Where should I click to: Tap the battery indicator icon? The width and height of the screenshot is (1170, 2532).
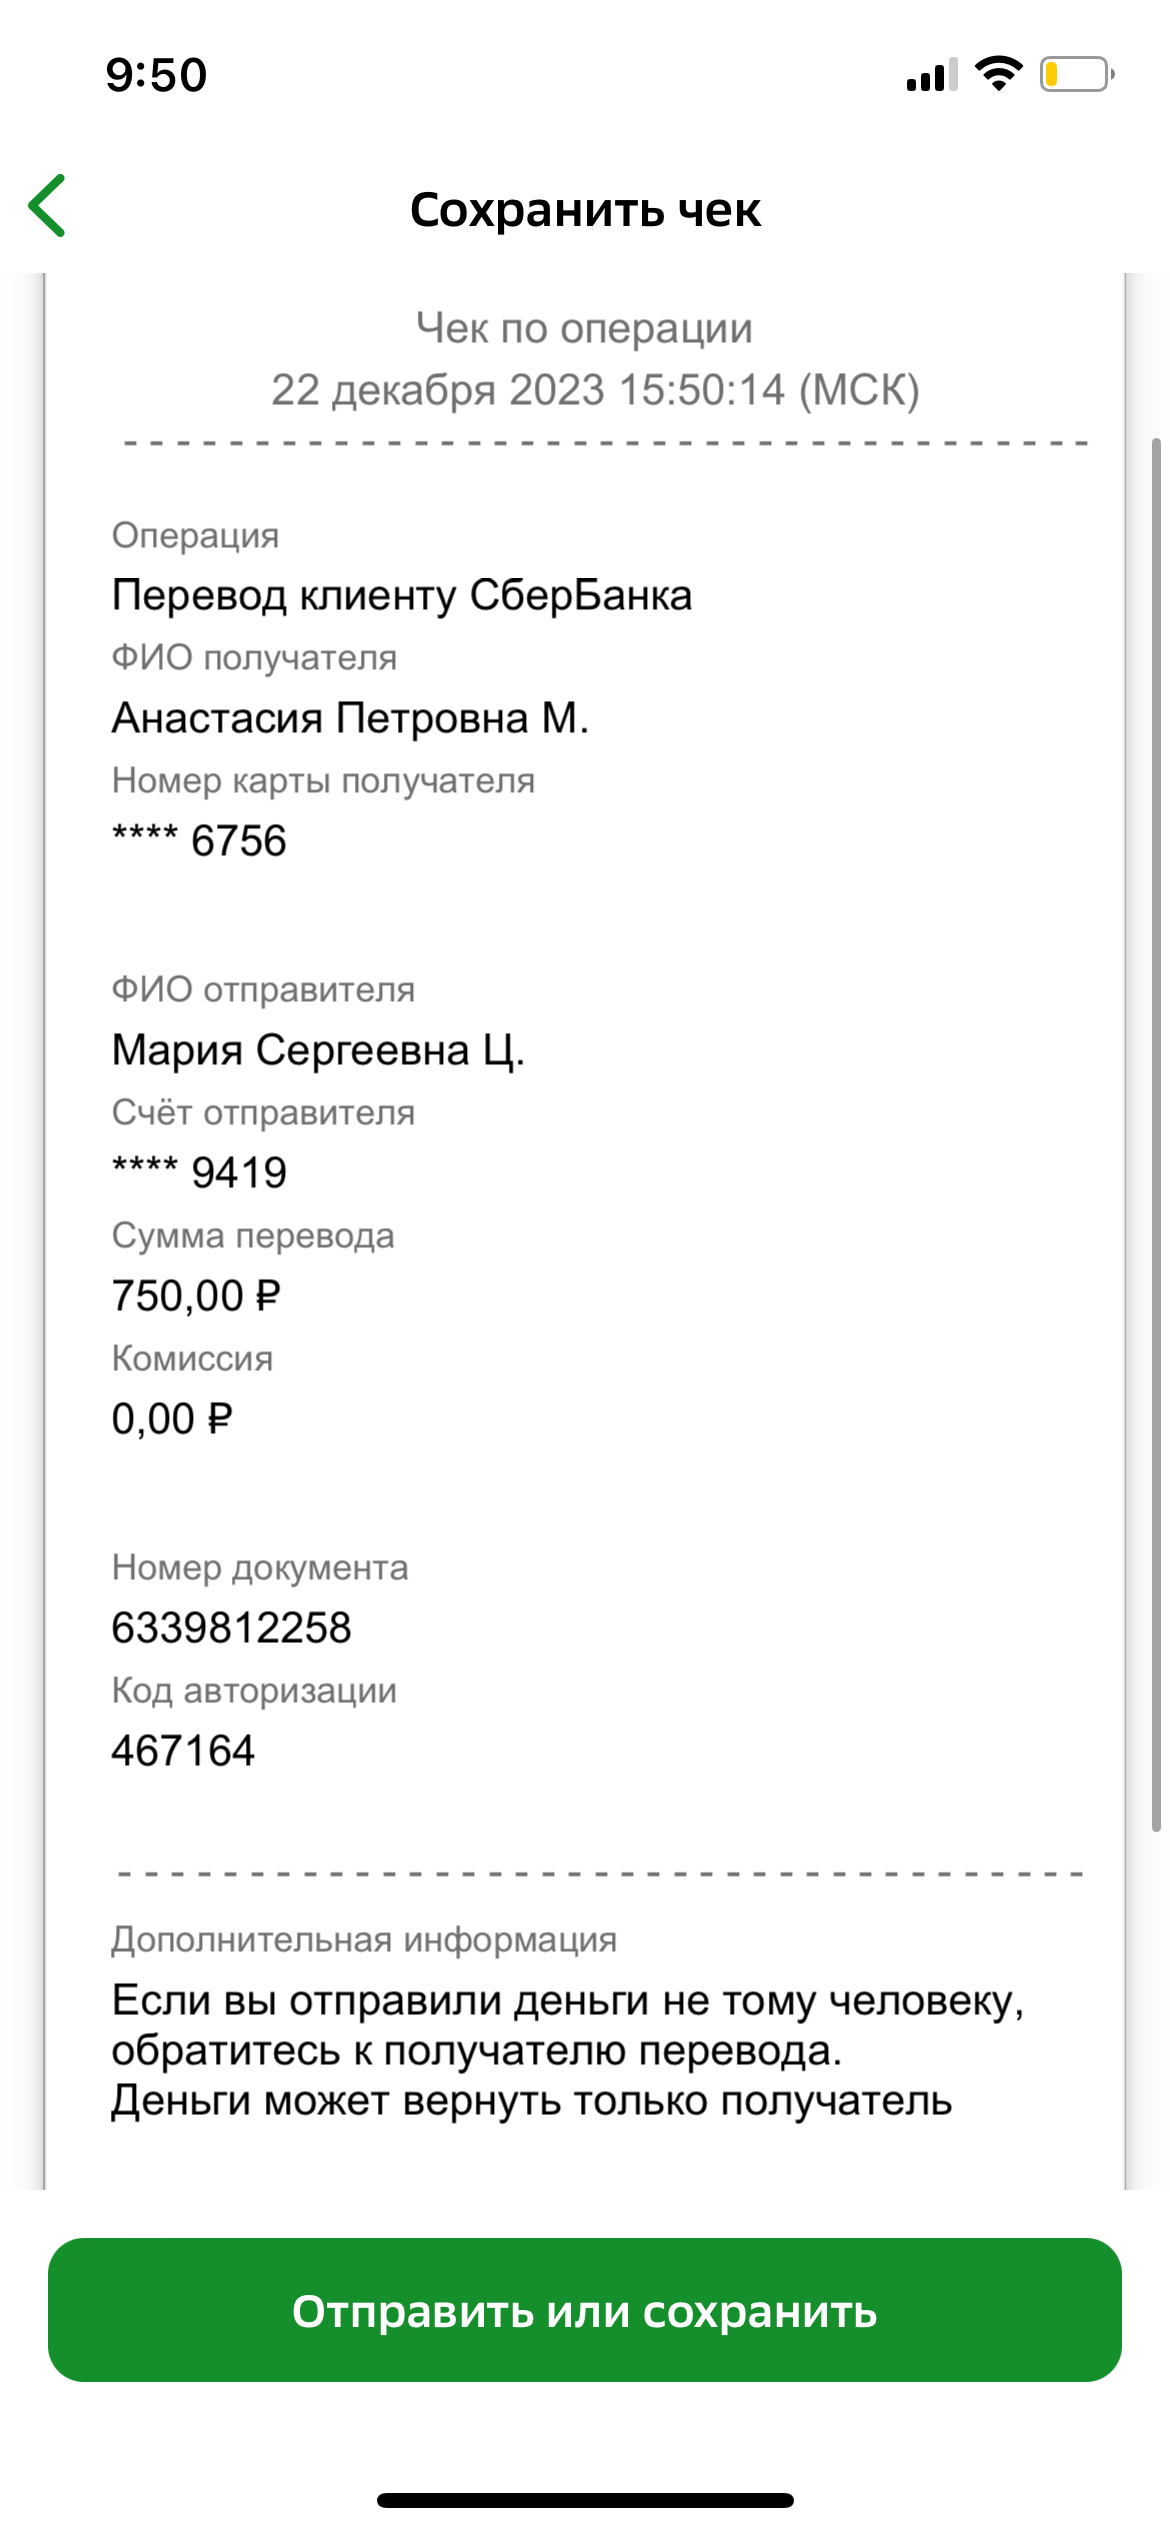[x=1077, y=74]
